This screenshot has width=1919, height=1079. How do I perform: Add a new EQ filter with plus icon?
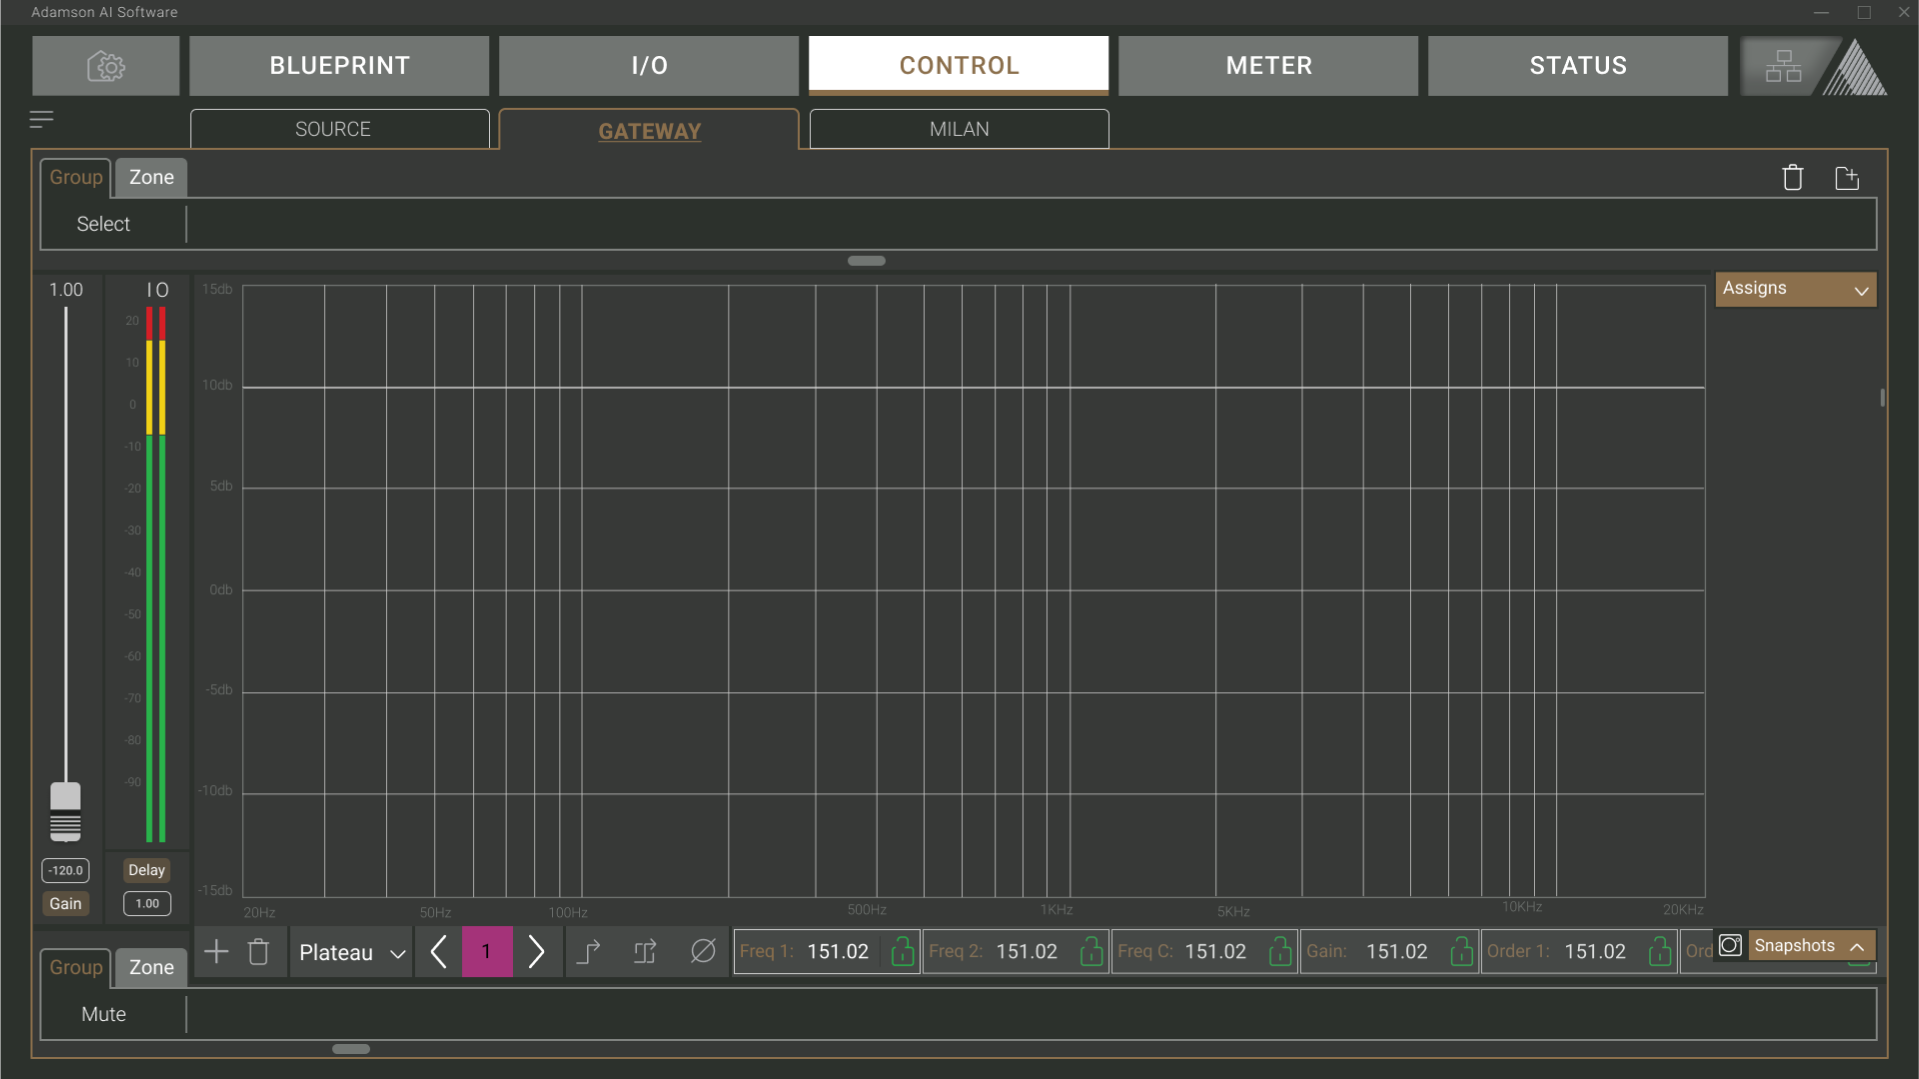pyautogui.click(x=216, y=951)
